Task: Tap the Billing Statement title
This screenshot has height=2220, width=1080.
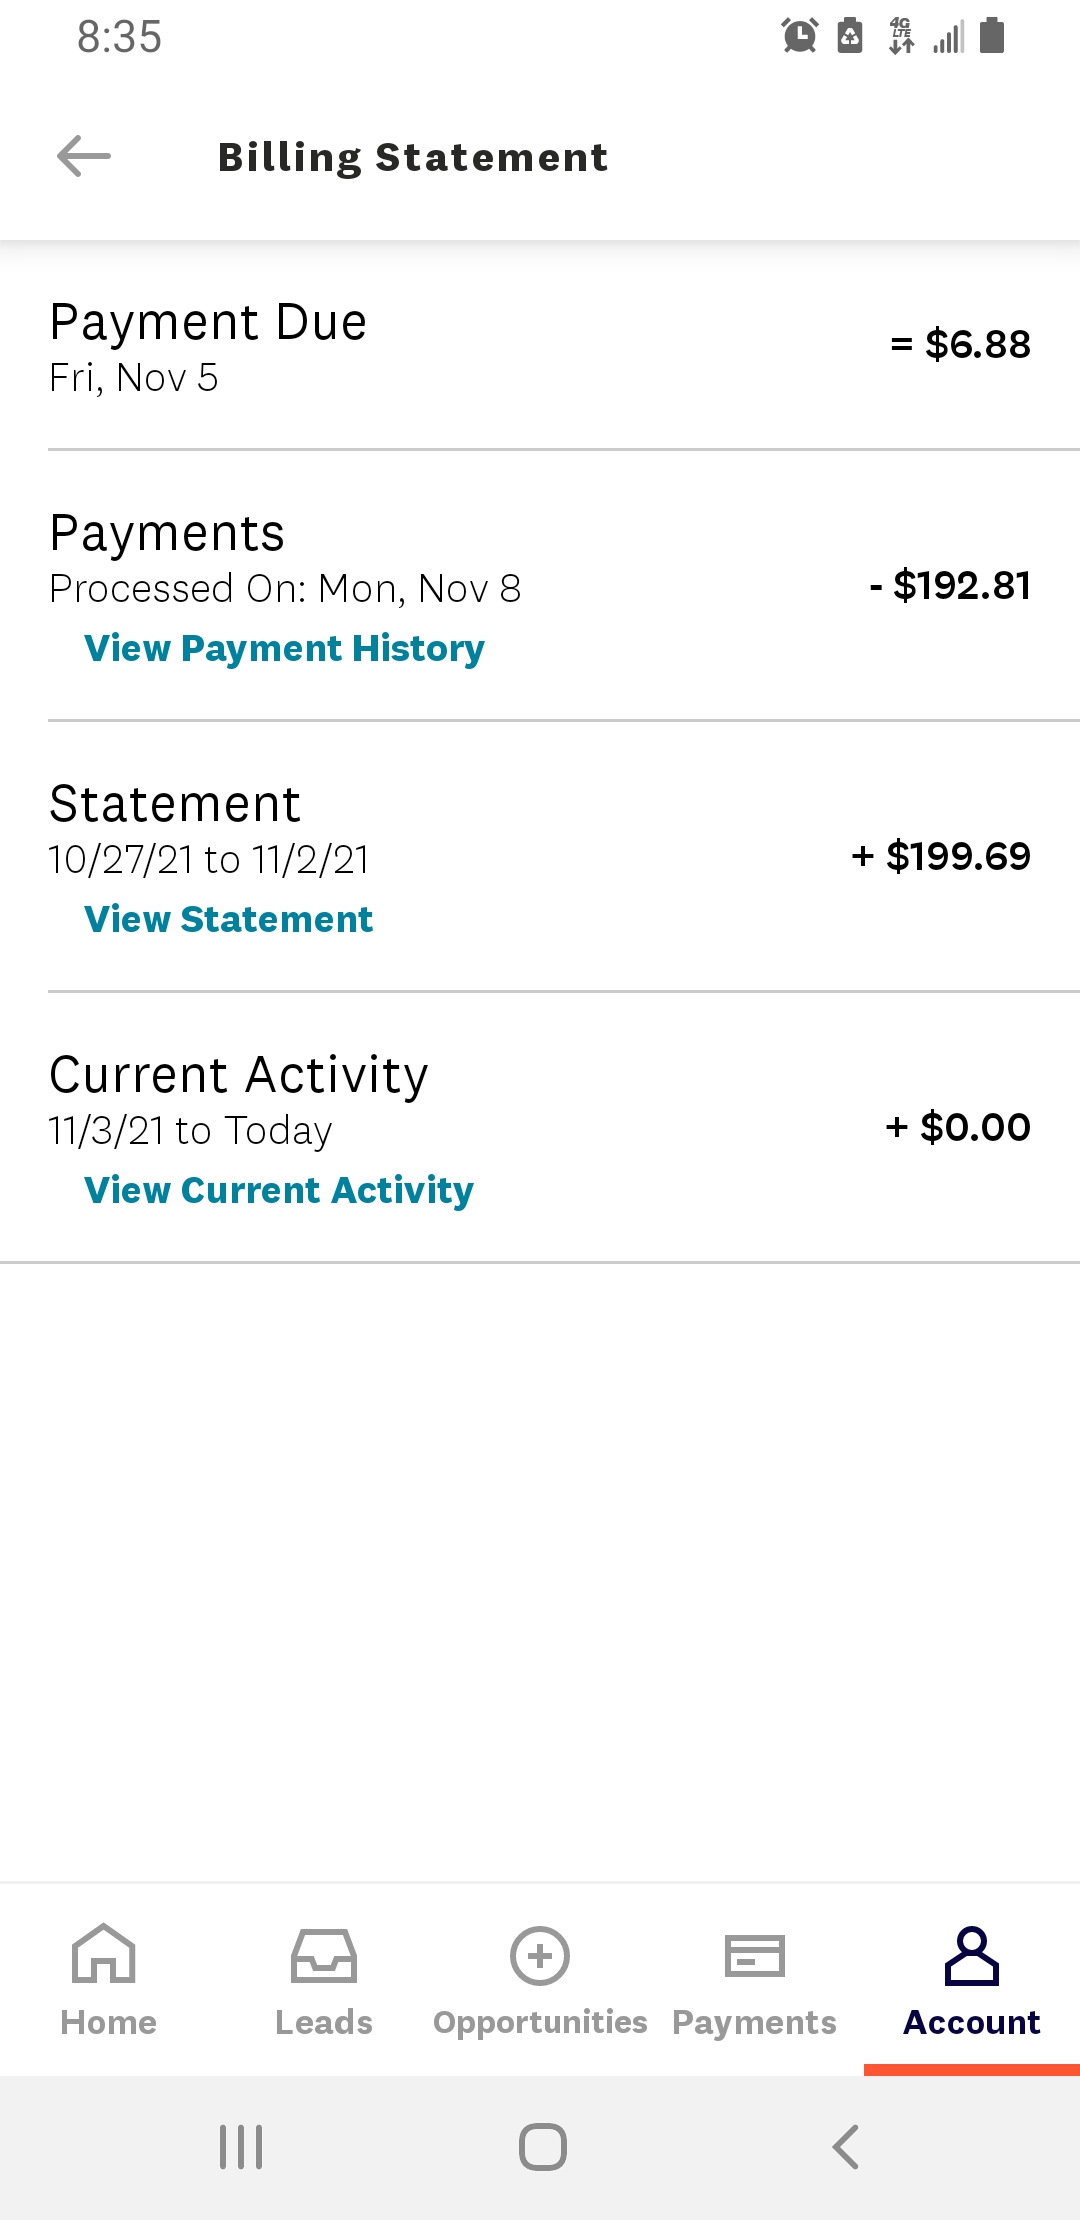Action: pyautogui.click(x=413, y=157)
